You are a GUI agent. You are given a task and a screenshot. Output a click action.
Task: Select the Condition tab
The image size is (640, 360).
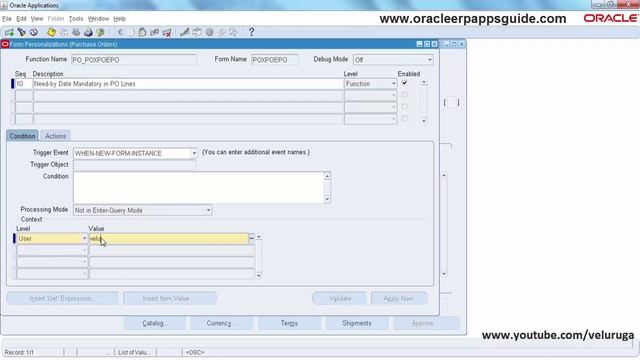[x=22, y=136]
